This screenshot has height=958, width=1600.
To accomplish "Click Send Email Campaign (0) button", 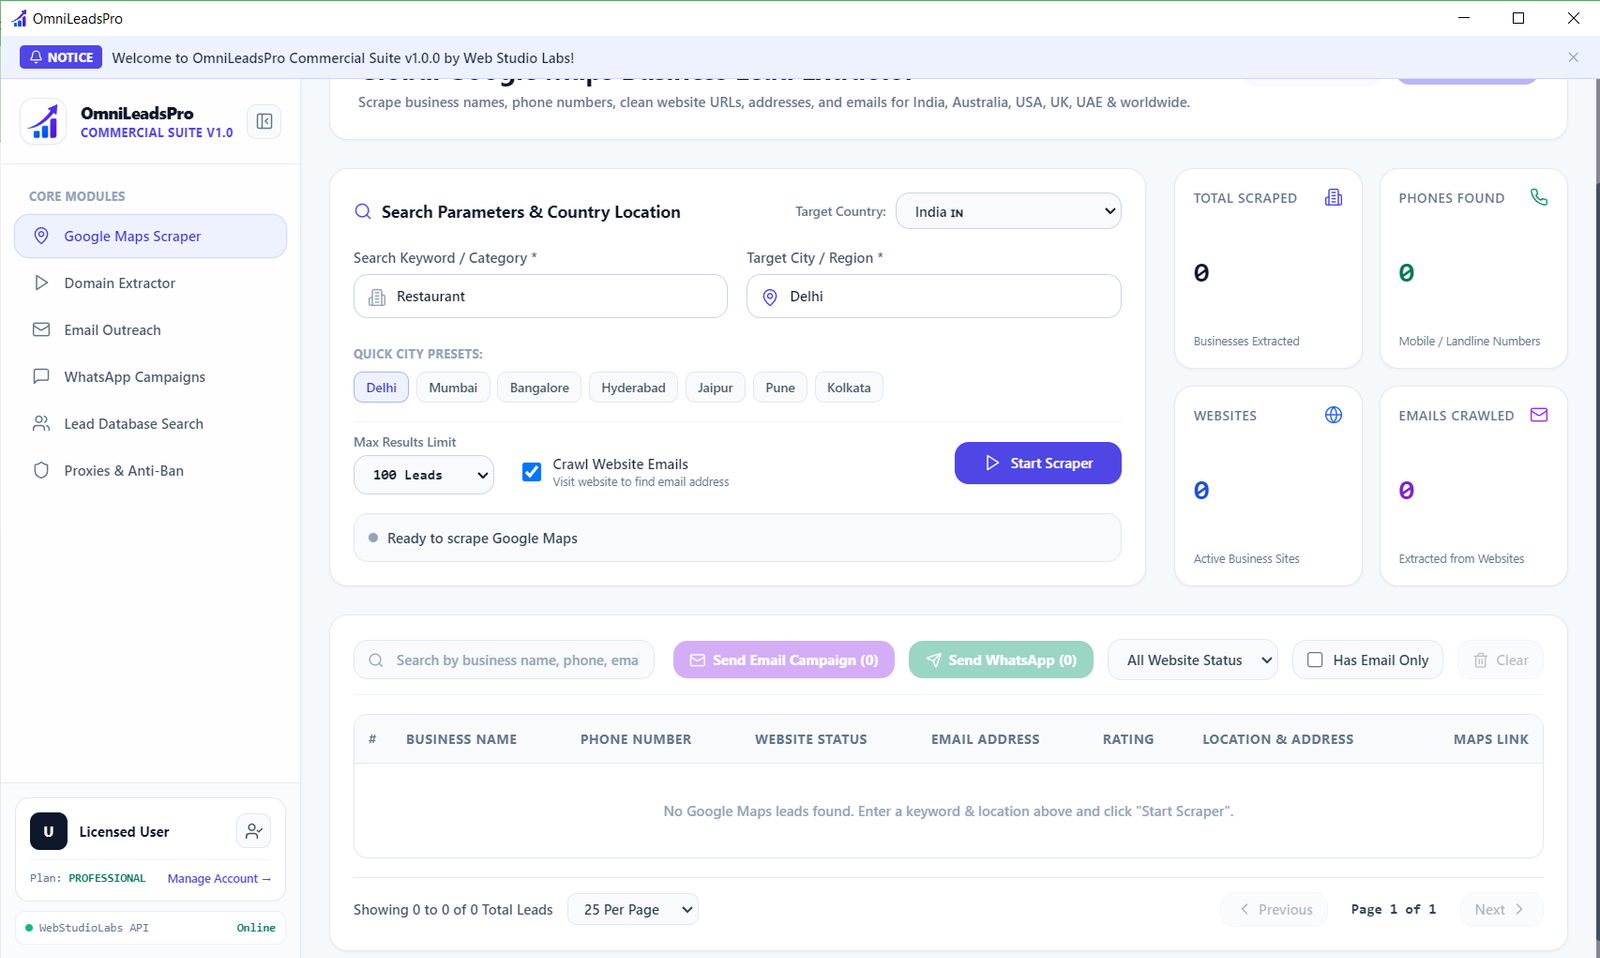I will pyautogui.click(x=784, y=660).
